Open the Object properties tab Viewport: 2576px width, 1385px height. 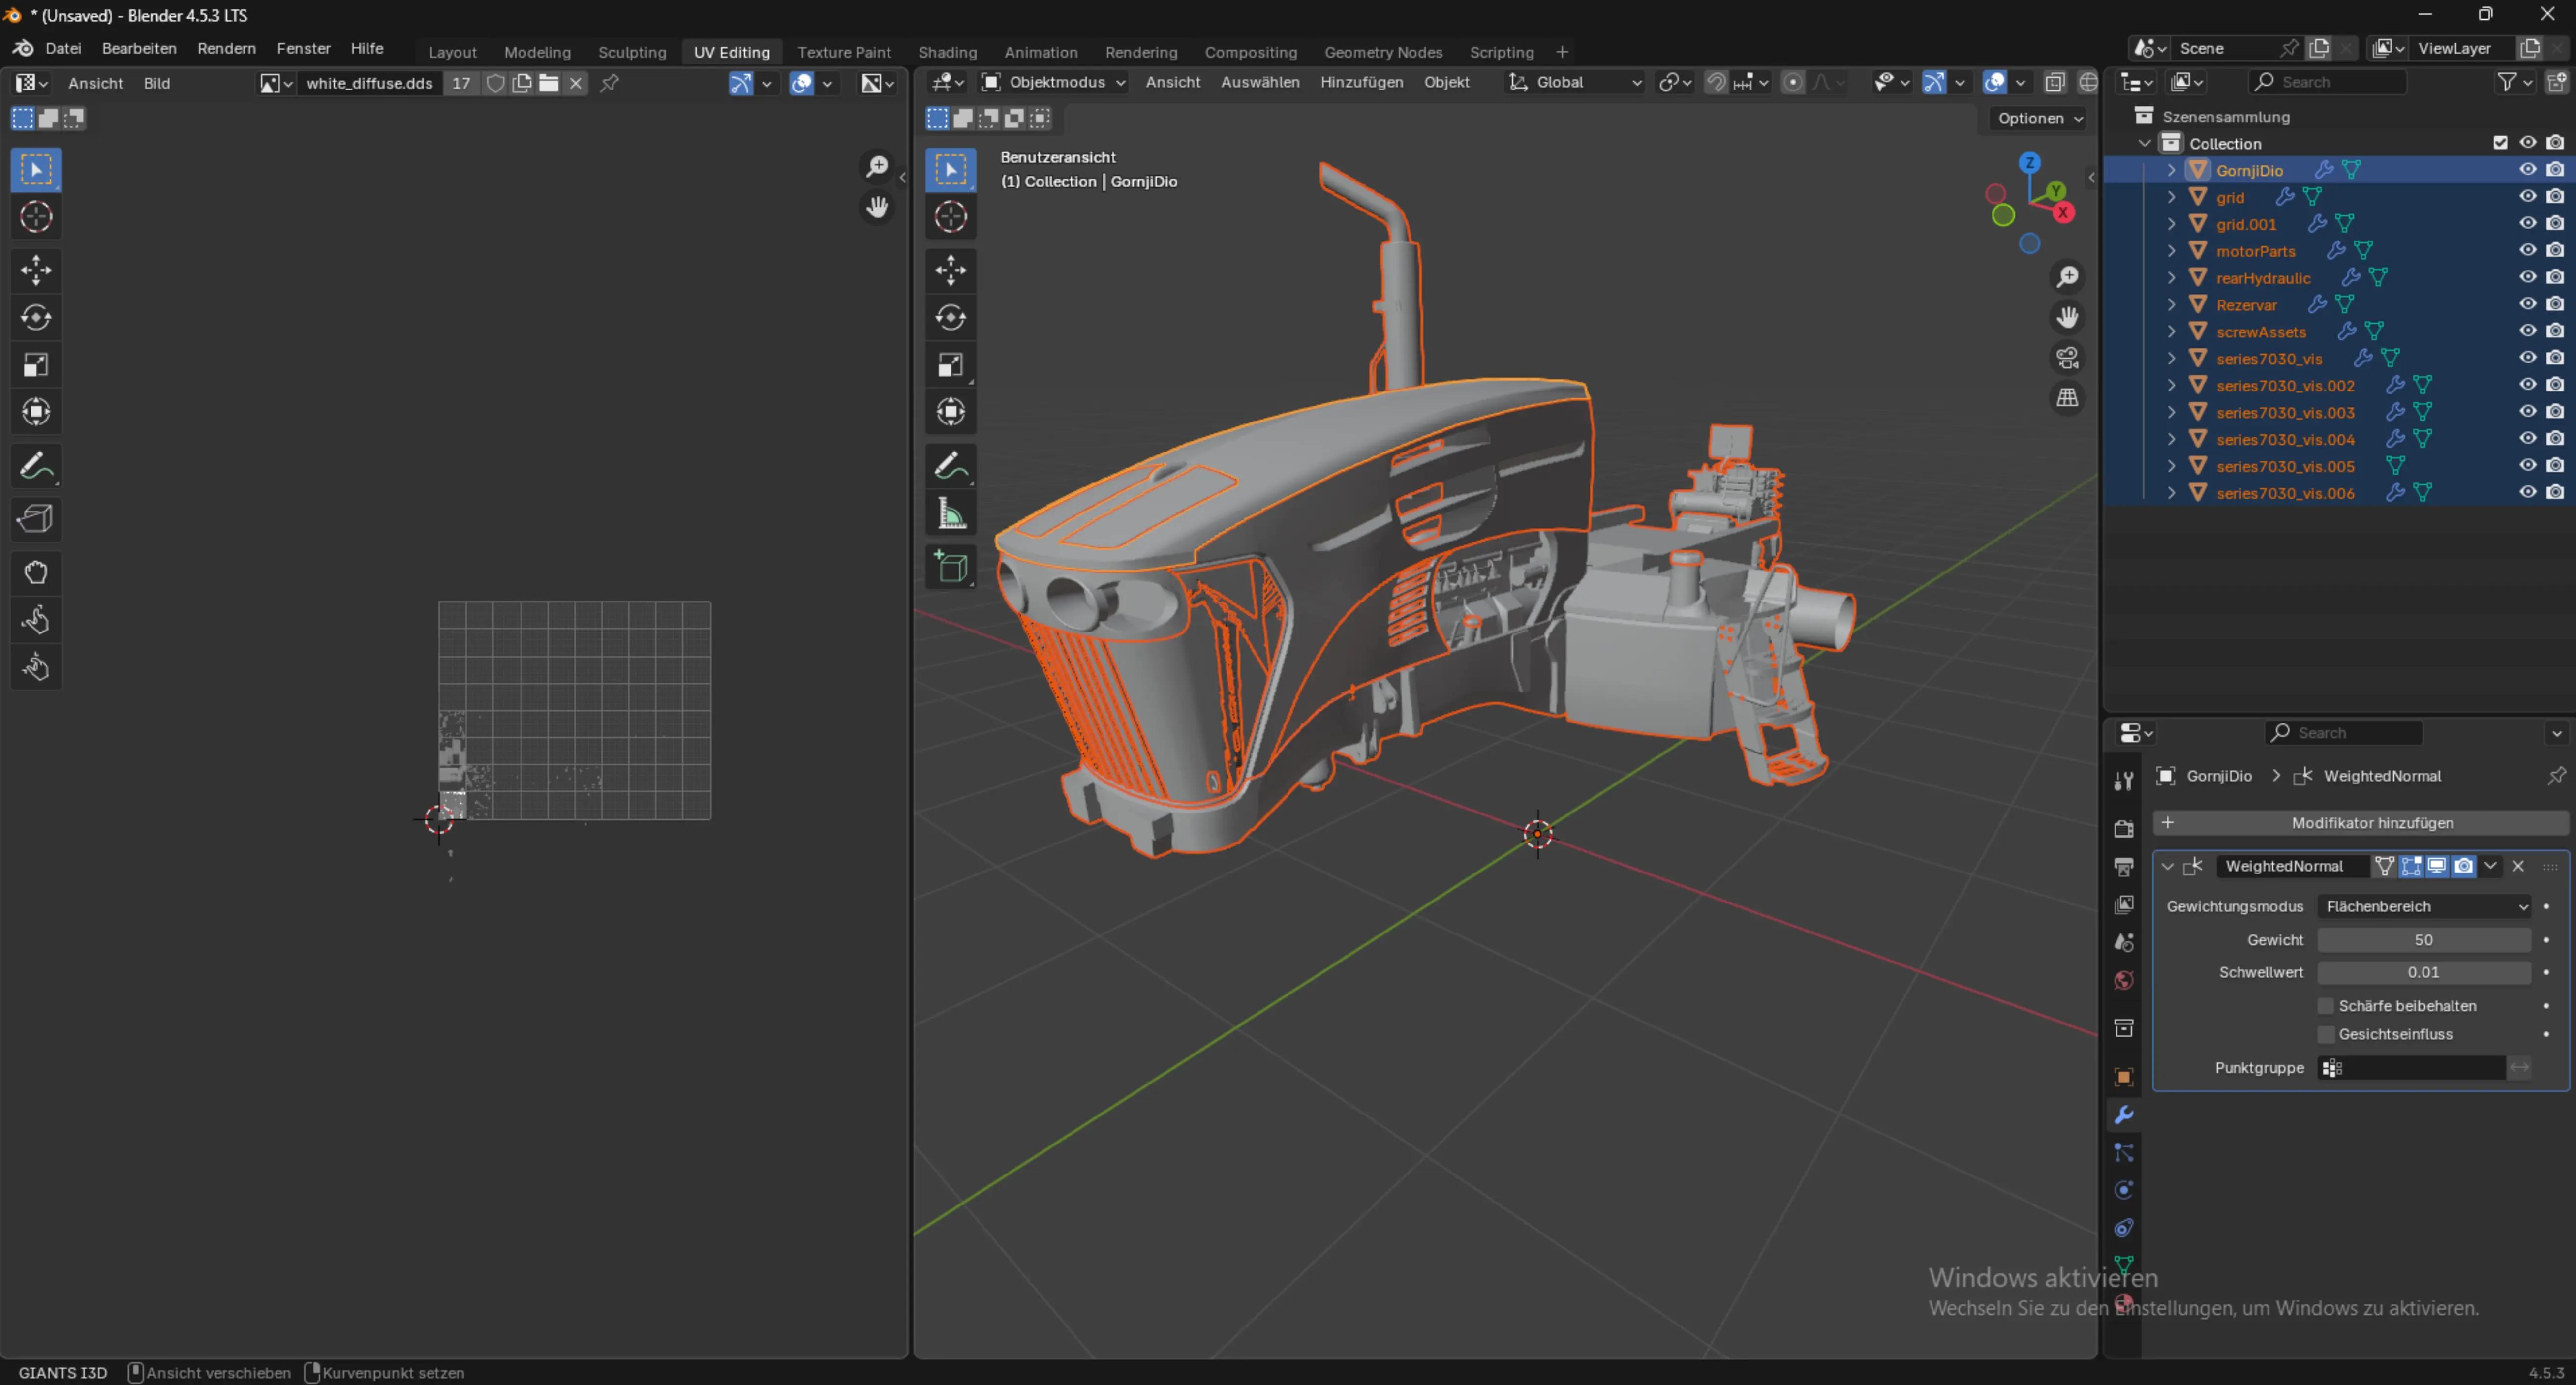[2123, 1077]
